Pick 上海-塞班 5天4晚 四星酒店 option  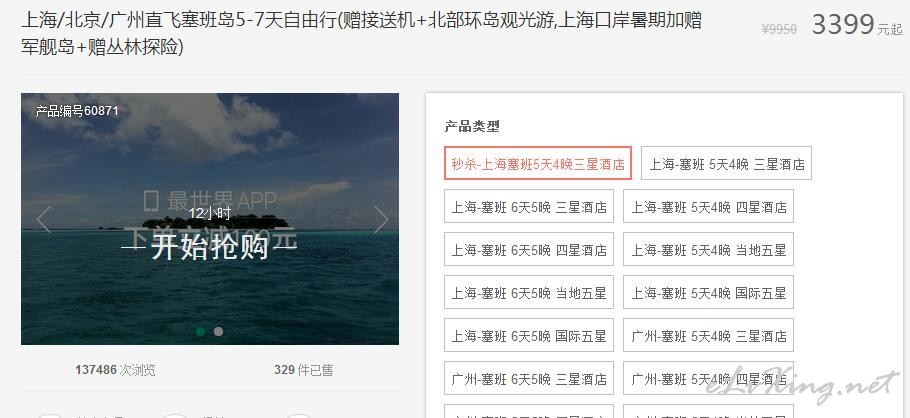(708, 207)
